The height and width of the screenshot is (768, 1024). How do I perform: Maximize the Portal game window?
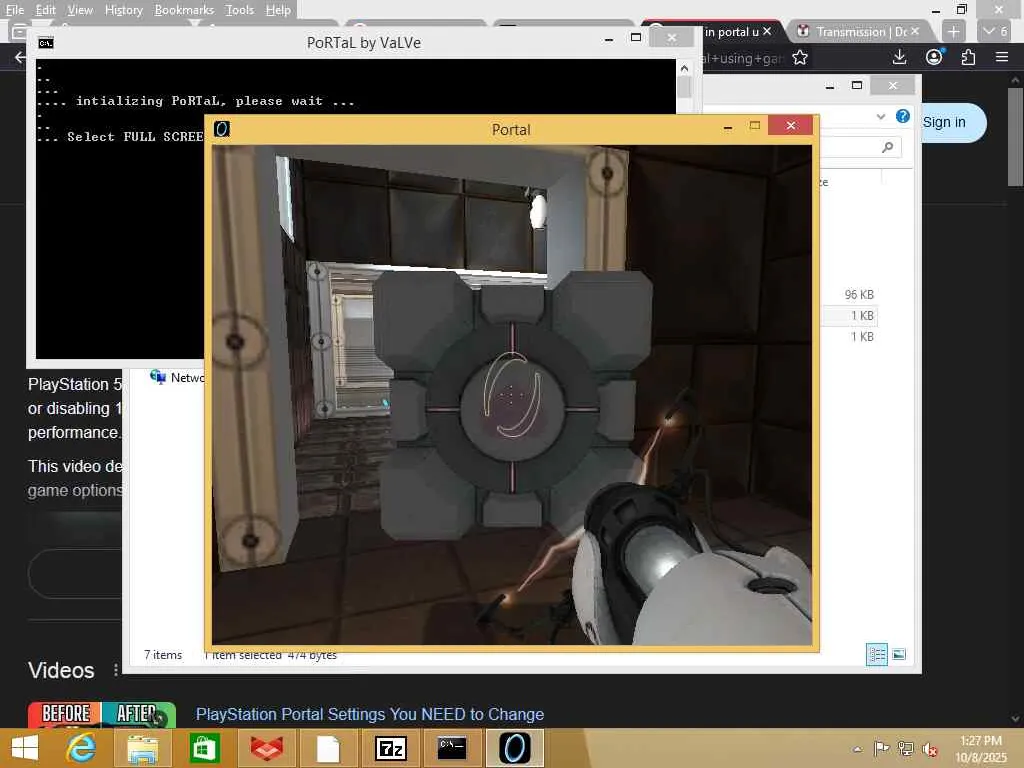coord(755,125)
